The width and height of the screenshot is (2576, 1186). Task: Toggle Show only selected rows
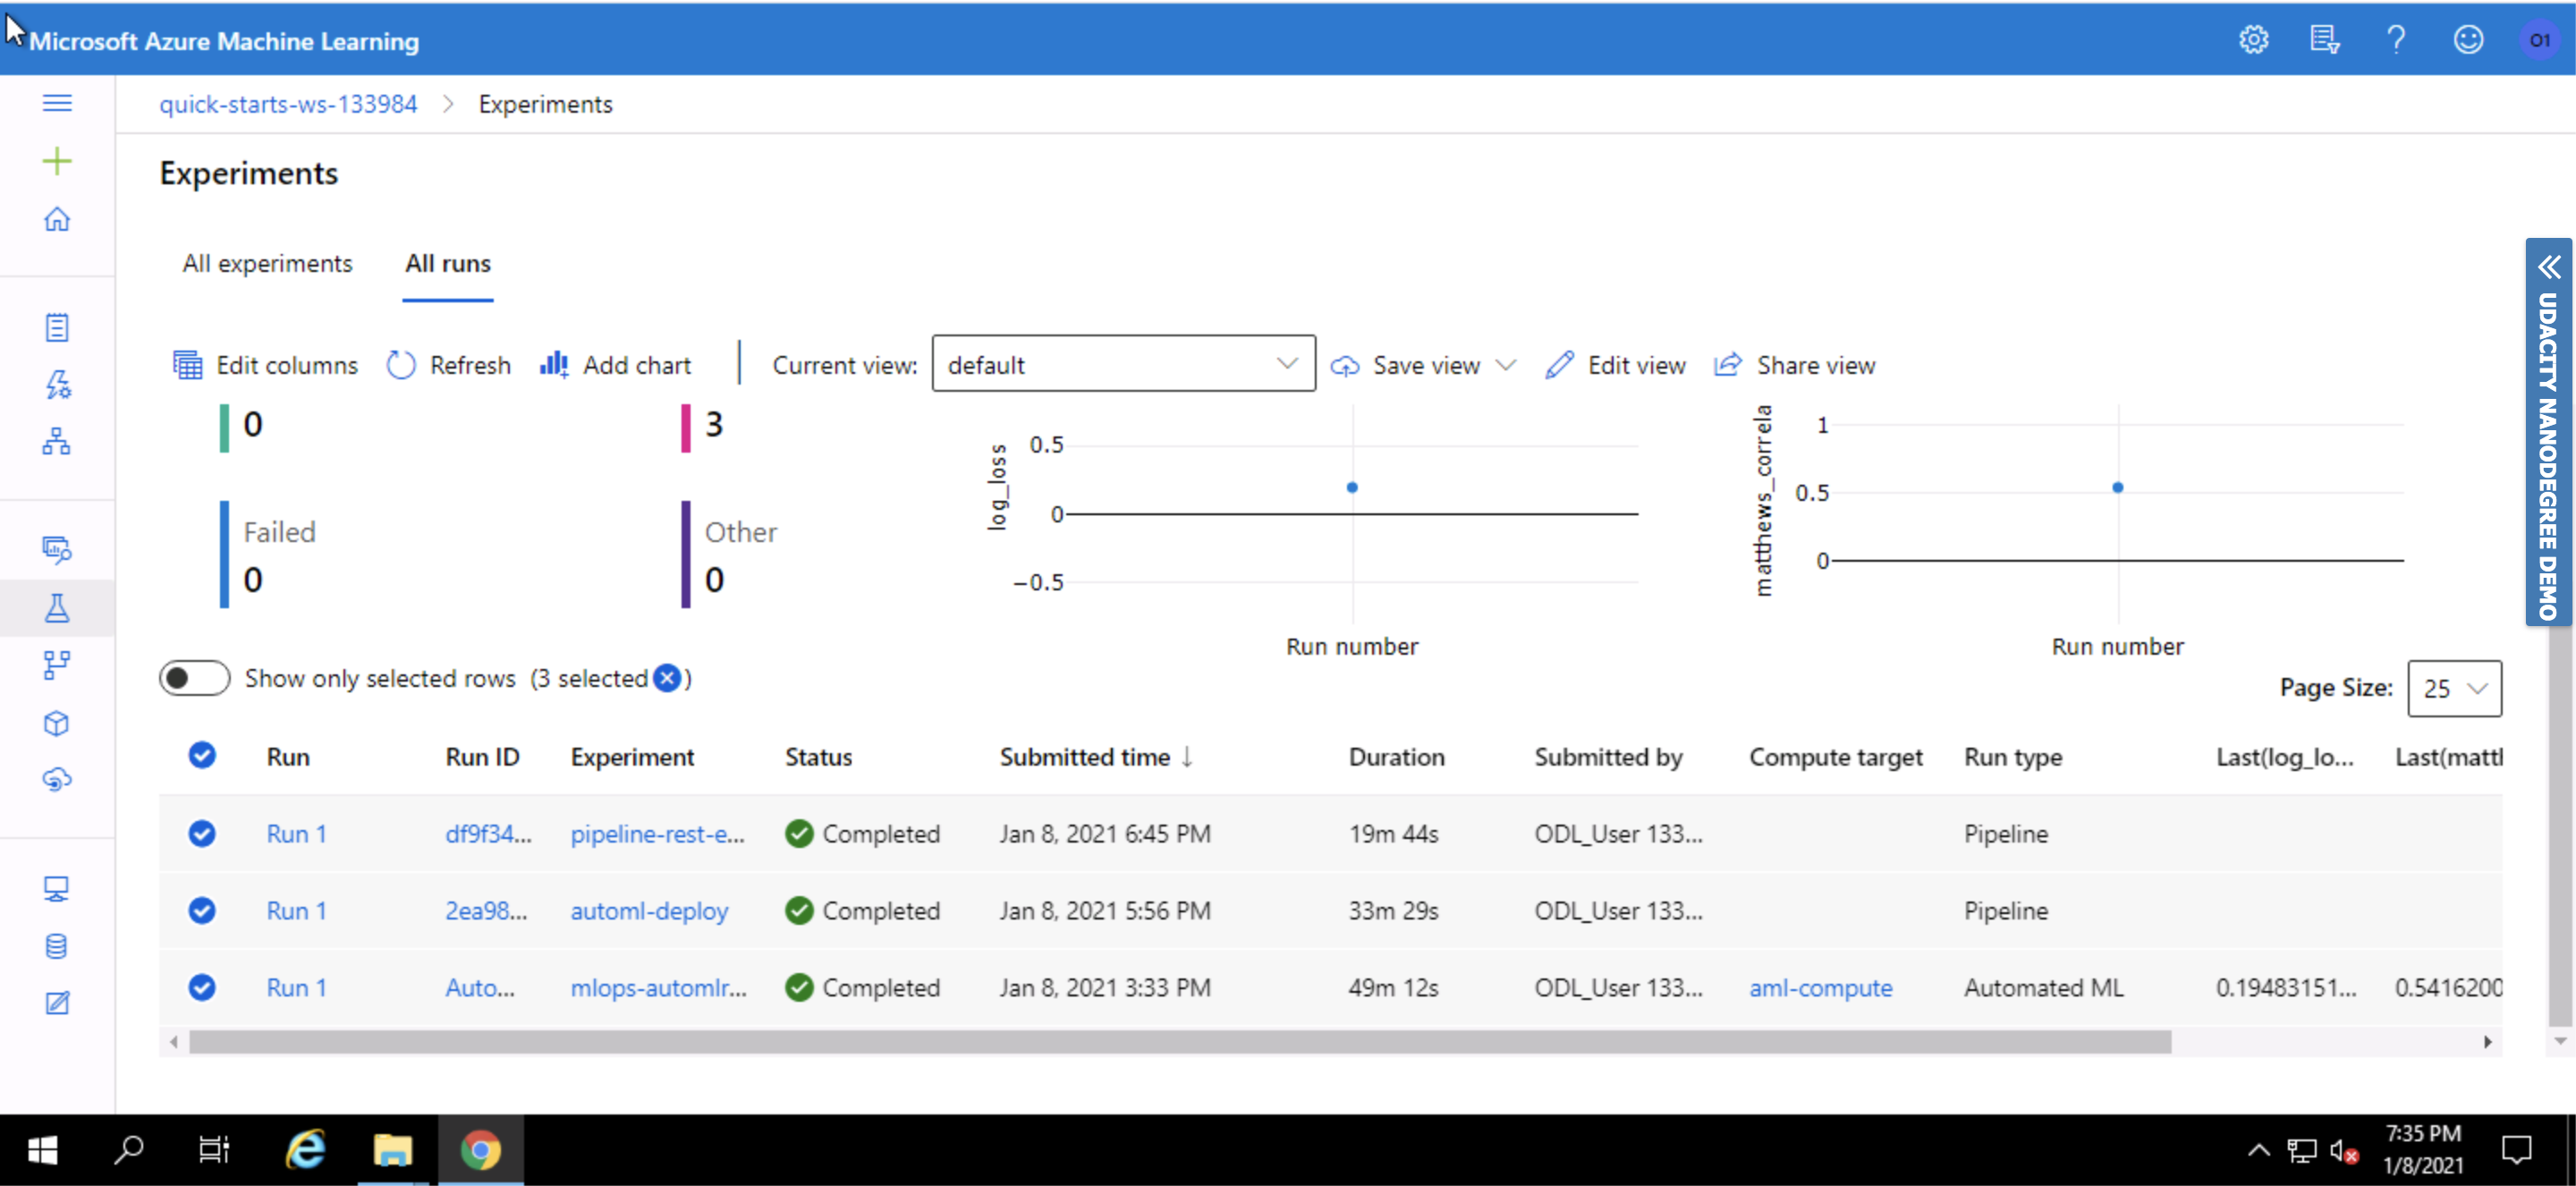195,678
